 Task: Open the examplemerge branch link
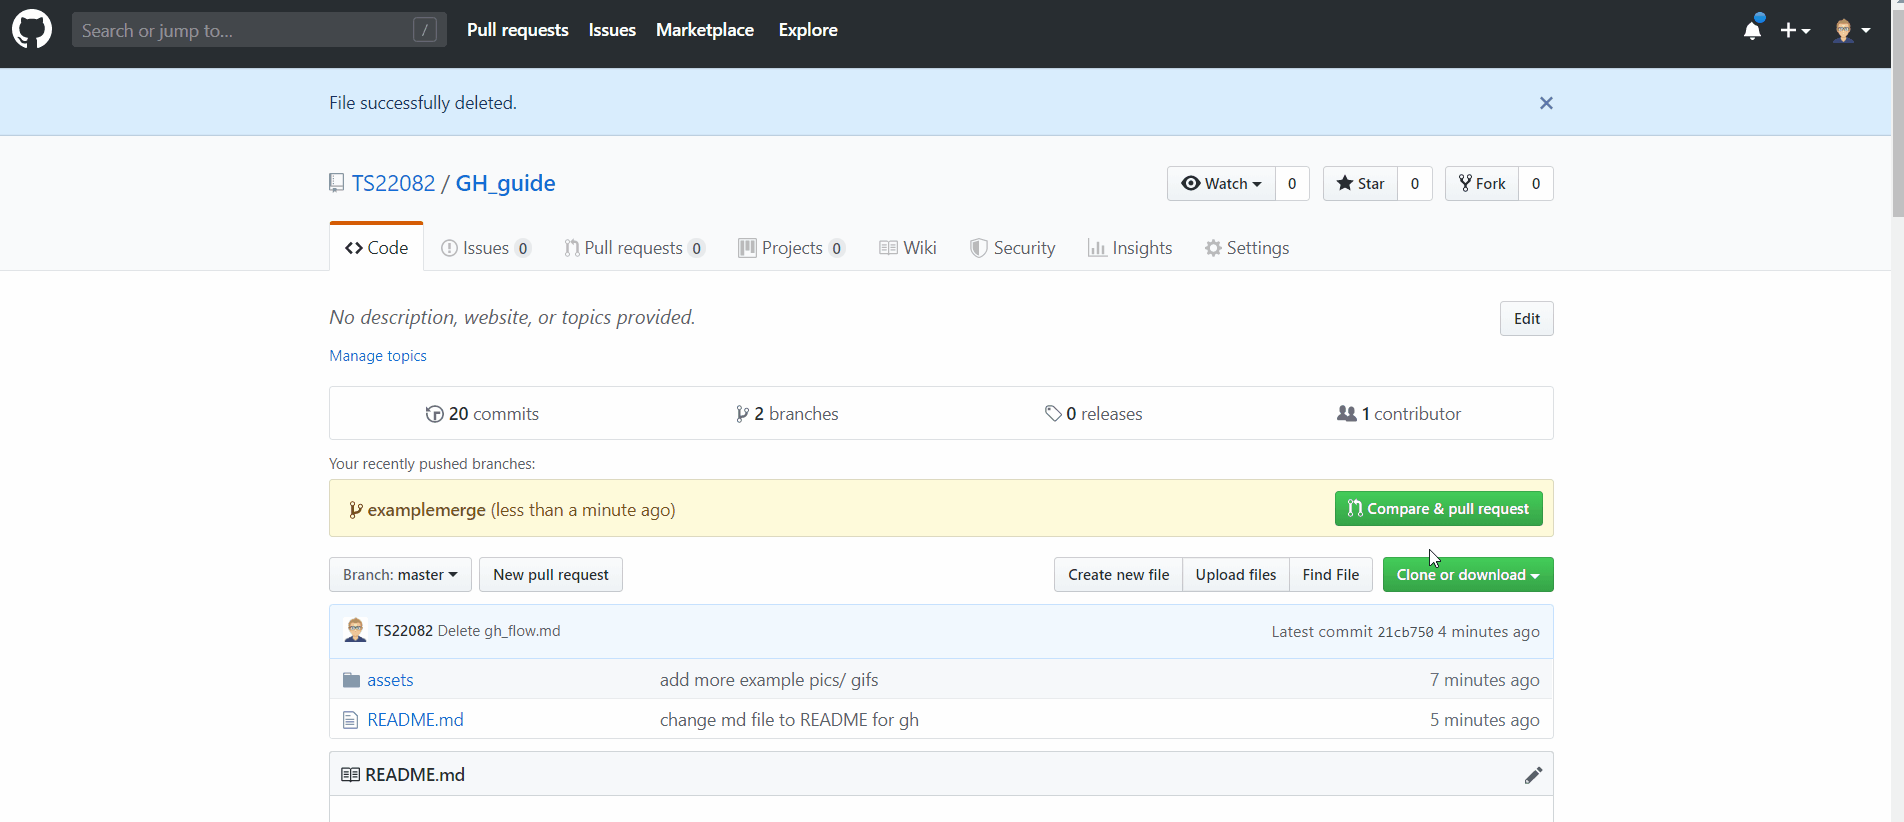point(426,510)
